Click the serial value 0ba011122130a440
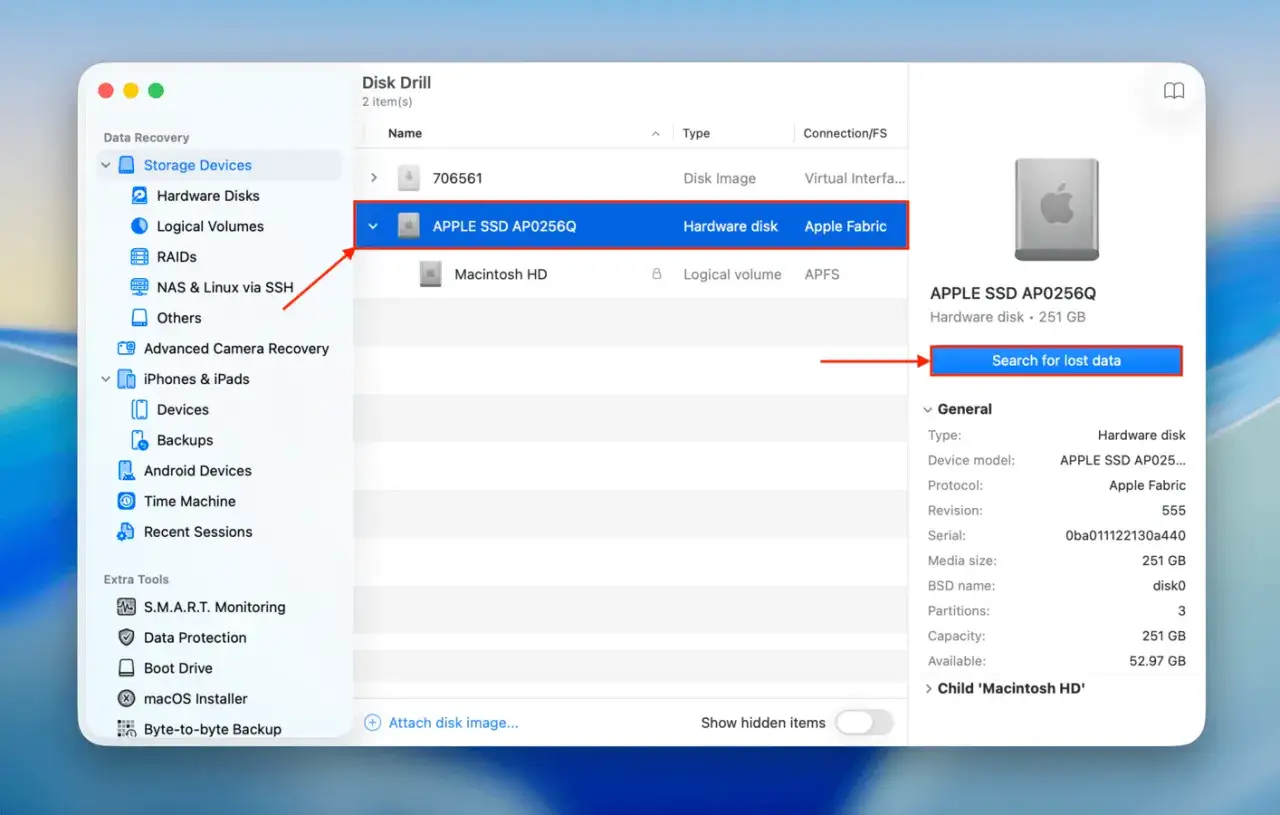 1126,535
